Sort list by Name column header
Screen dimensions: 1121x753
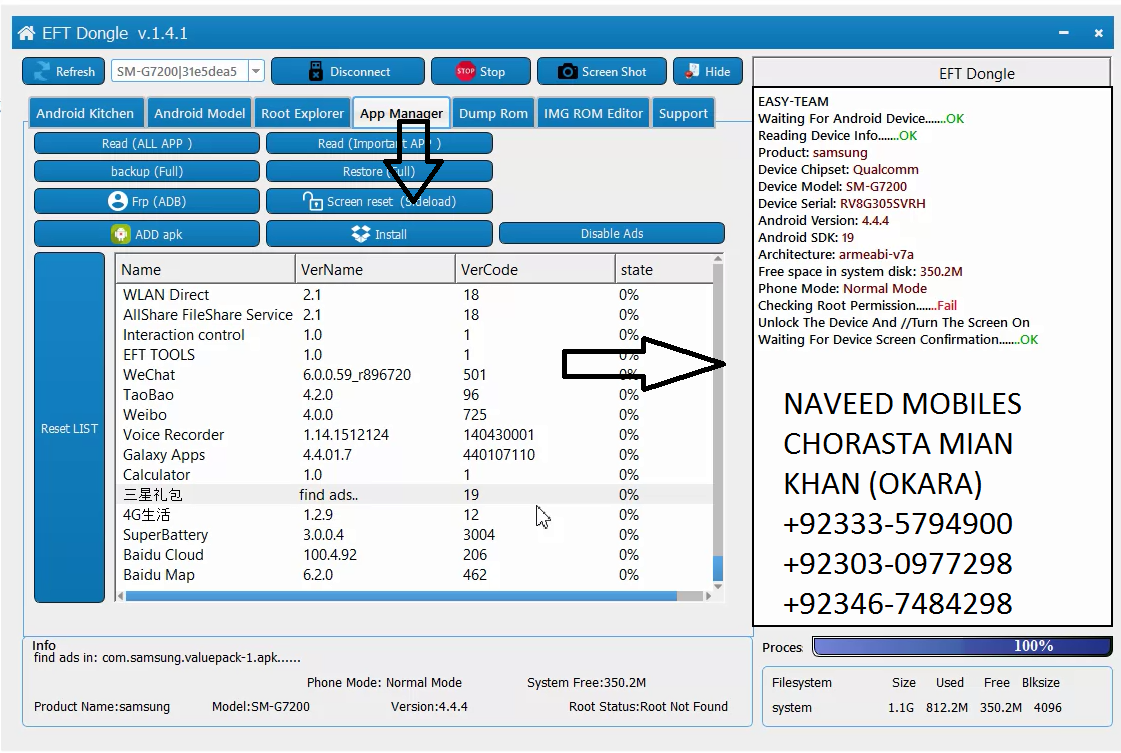point(205,270)
